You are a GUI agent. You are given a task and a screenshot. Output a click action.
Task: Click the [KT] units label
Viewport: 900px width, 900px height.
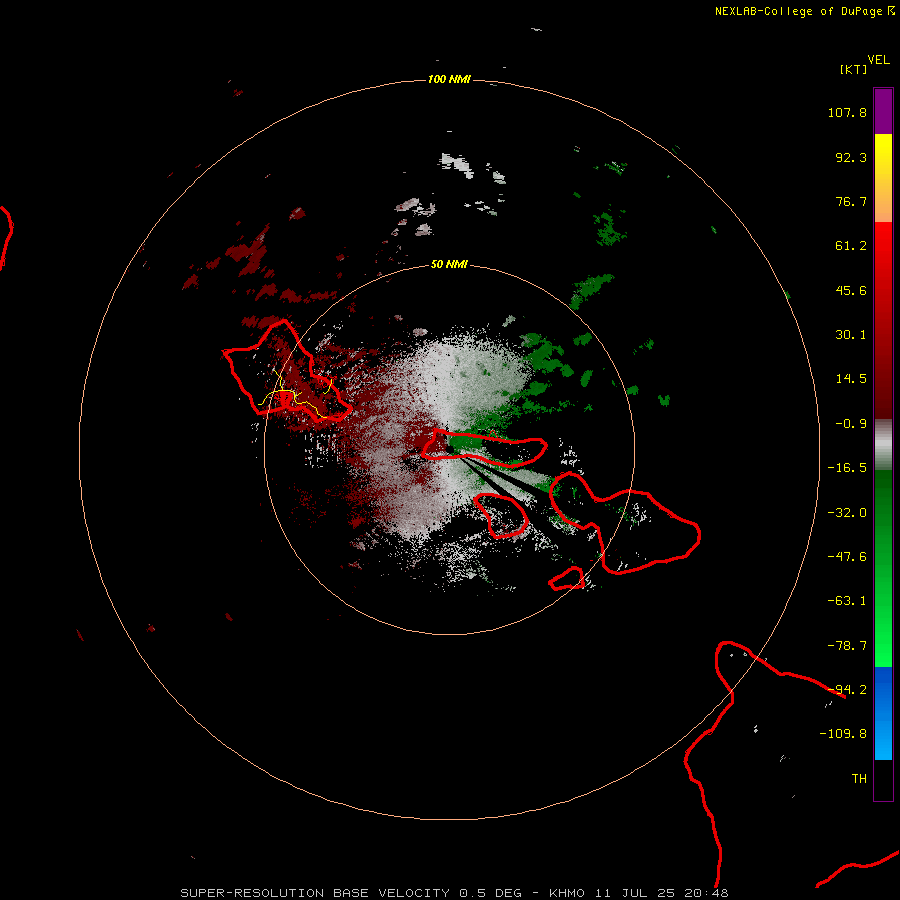[x=854, y=69]
